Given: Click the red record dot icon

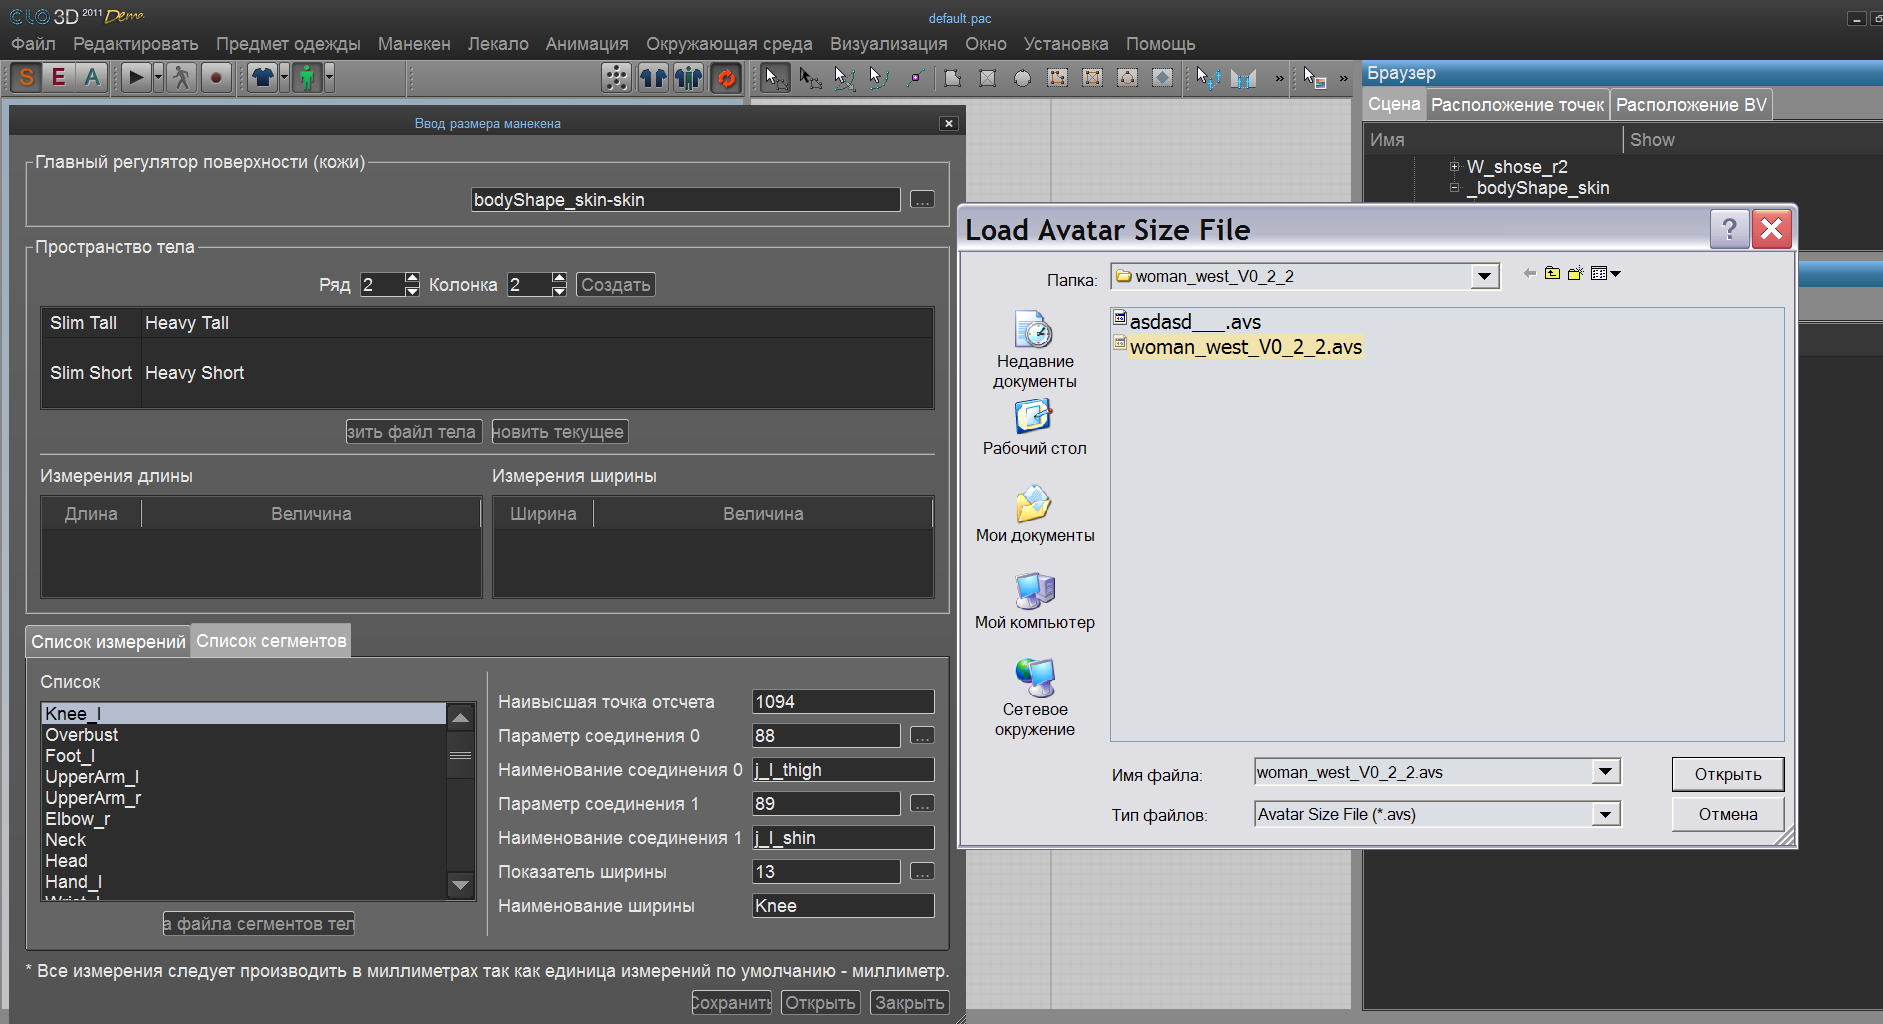Looking at the screenshot, I should coord(216,78).
